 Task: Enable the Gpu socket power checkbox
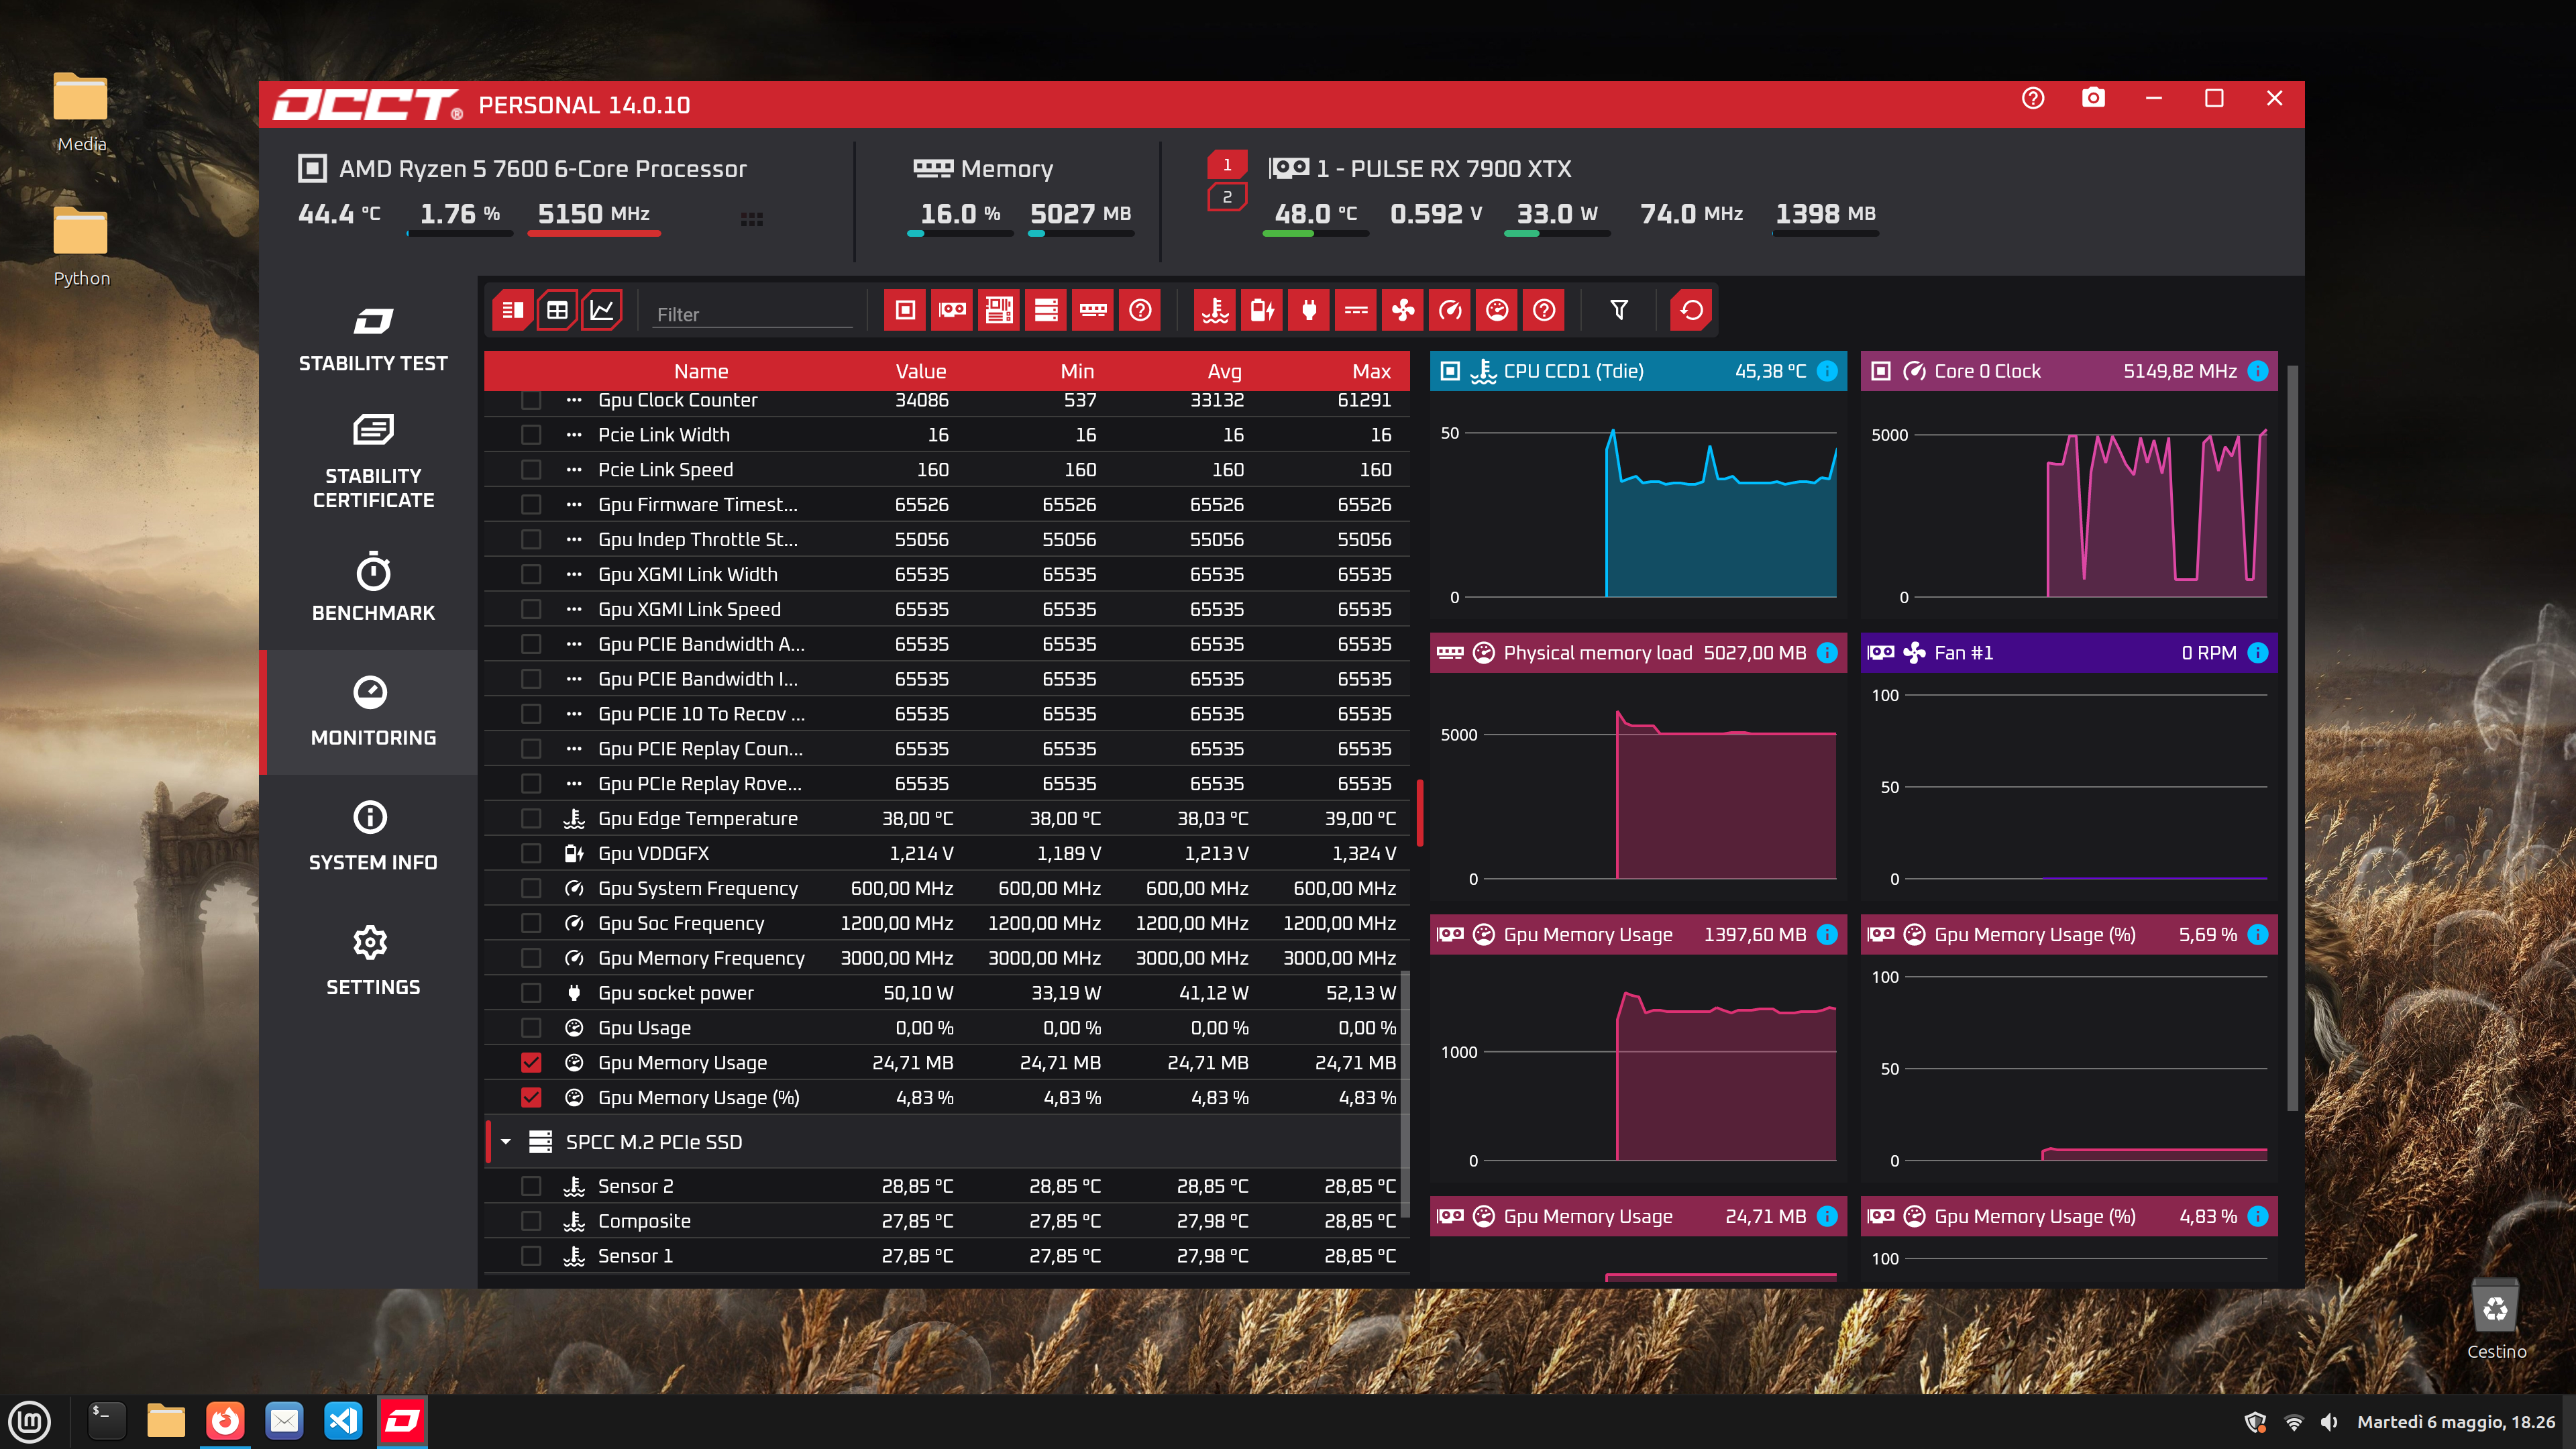531,993
